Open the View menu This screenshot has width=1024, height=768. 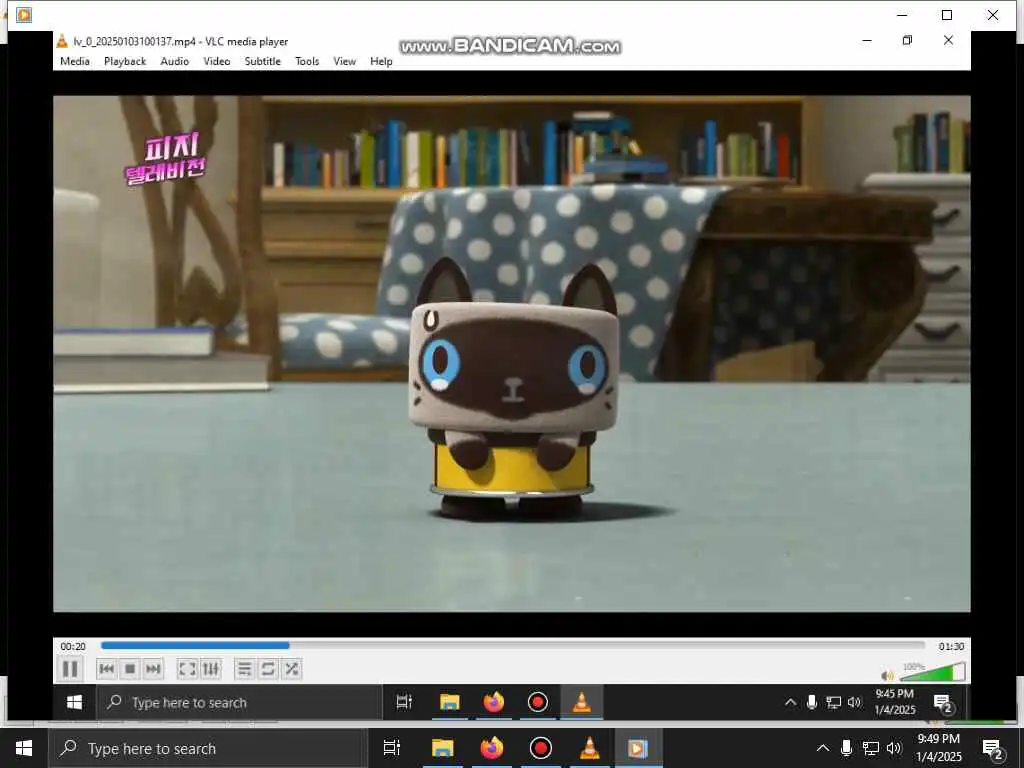click(x=344, y=61)
